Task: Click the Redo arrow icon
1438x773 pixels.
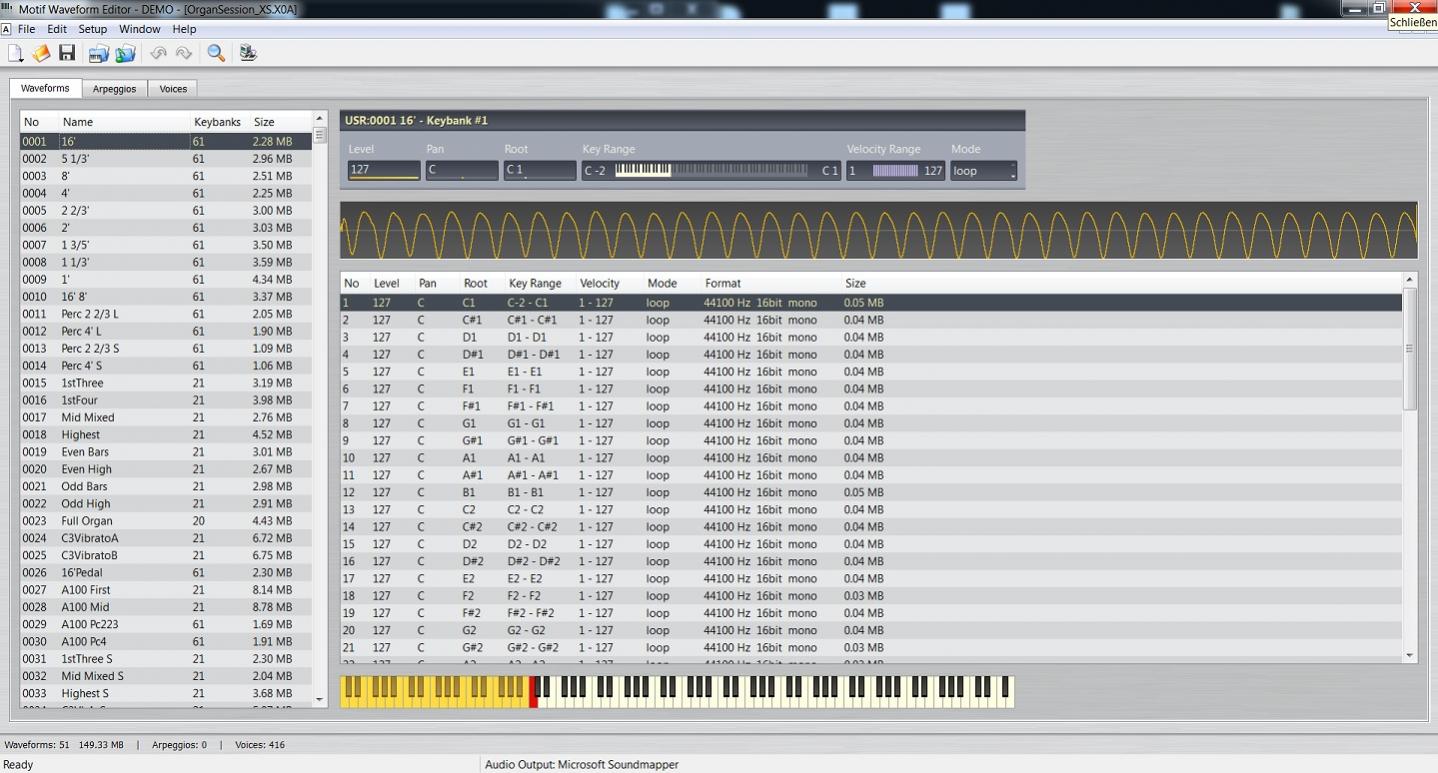Action: [184, 53]
